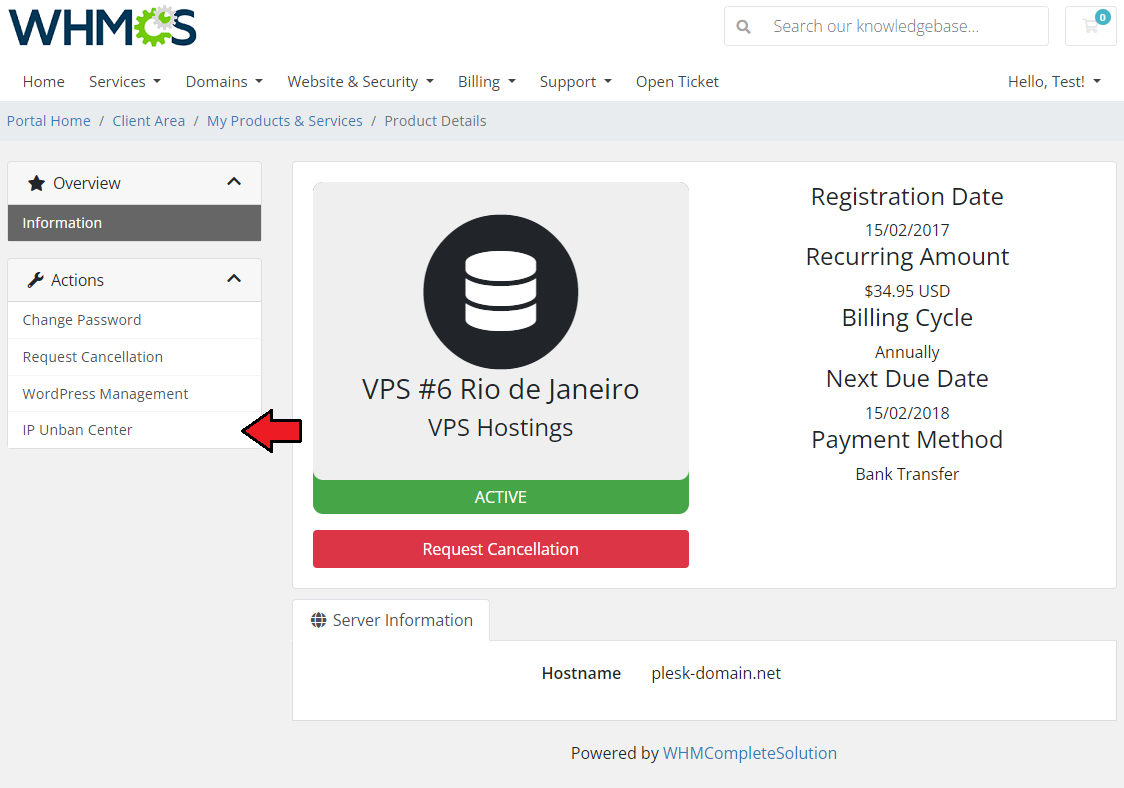This screenshot has height=788, width=1124.
Task: Click the WHMCS logo
Action: (103, 26)
